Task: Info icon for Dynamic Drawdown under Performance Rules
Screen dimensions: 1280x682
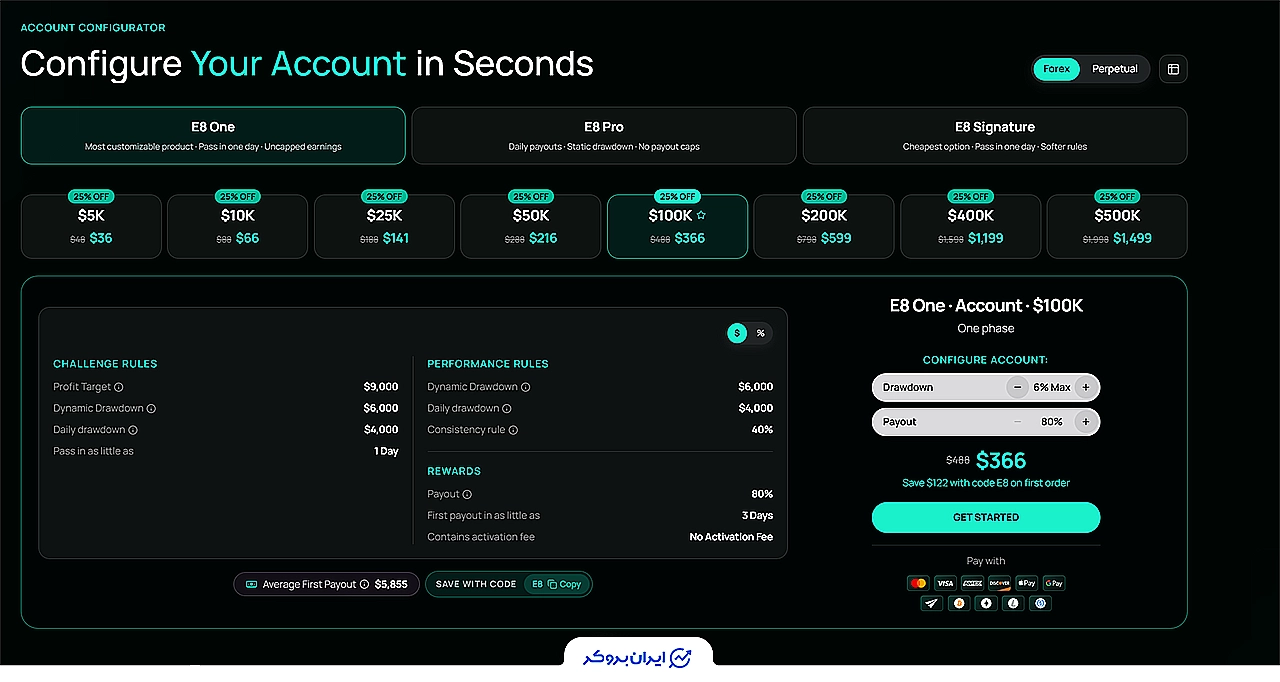Action: click(x=525, y=387)
